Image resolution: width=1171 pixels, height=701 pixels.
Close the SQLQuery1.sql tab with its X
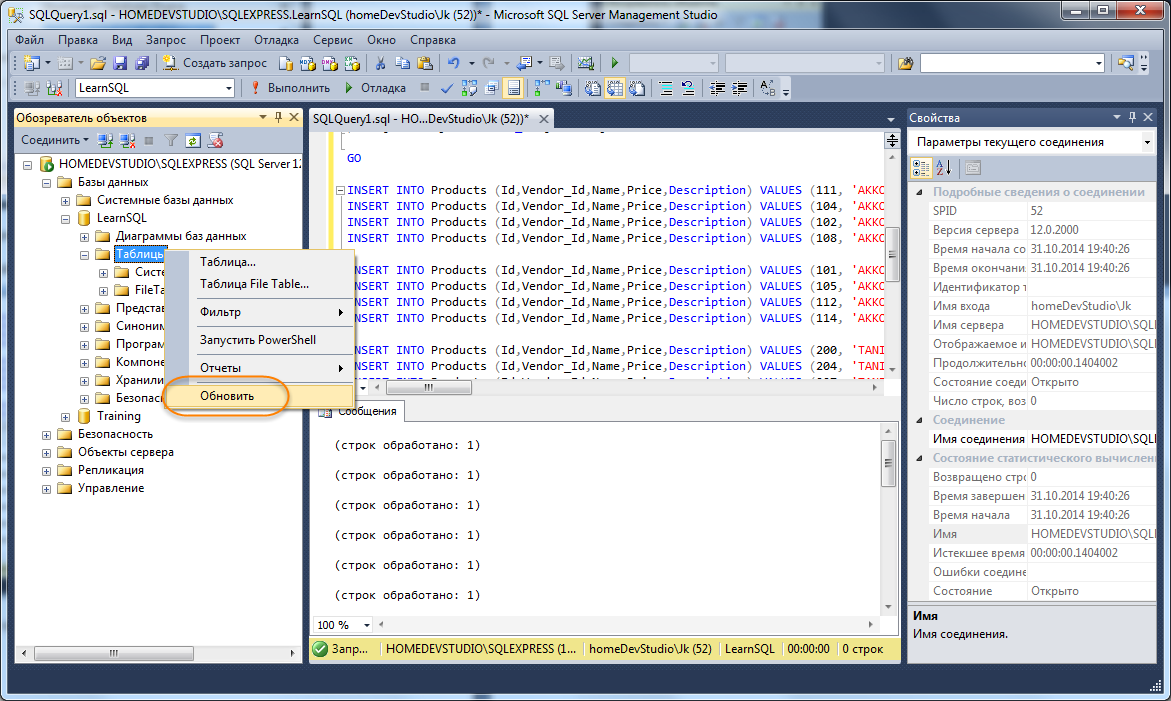coord(544,119)
